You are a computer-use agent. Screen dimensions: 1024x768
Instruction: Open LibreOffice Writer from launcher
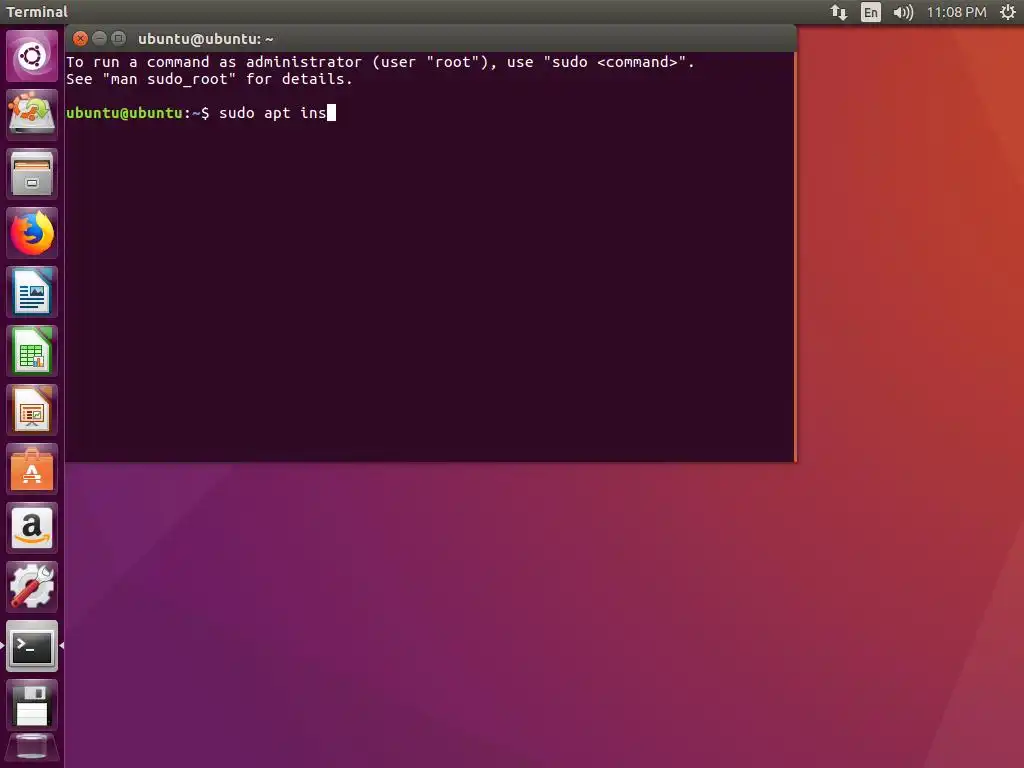tap(31, 292)
